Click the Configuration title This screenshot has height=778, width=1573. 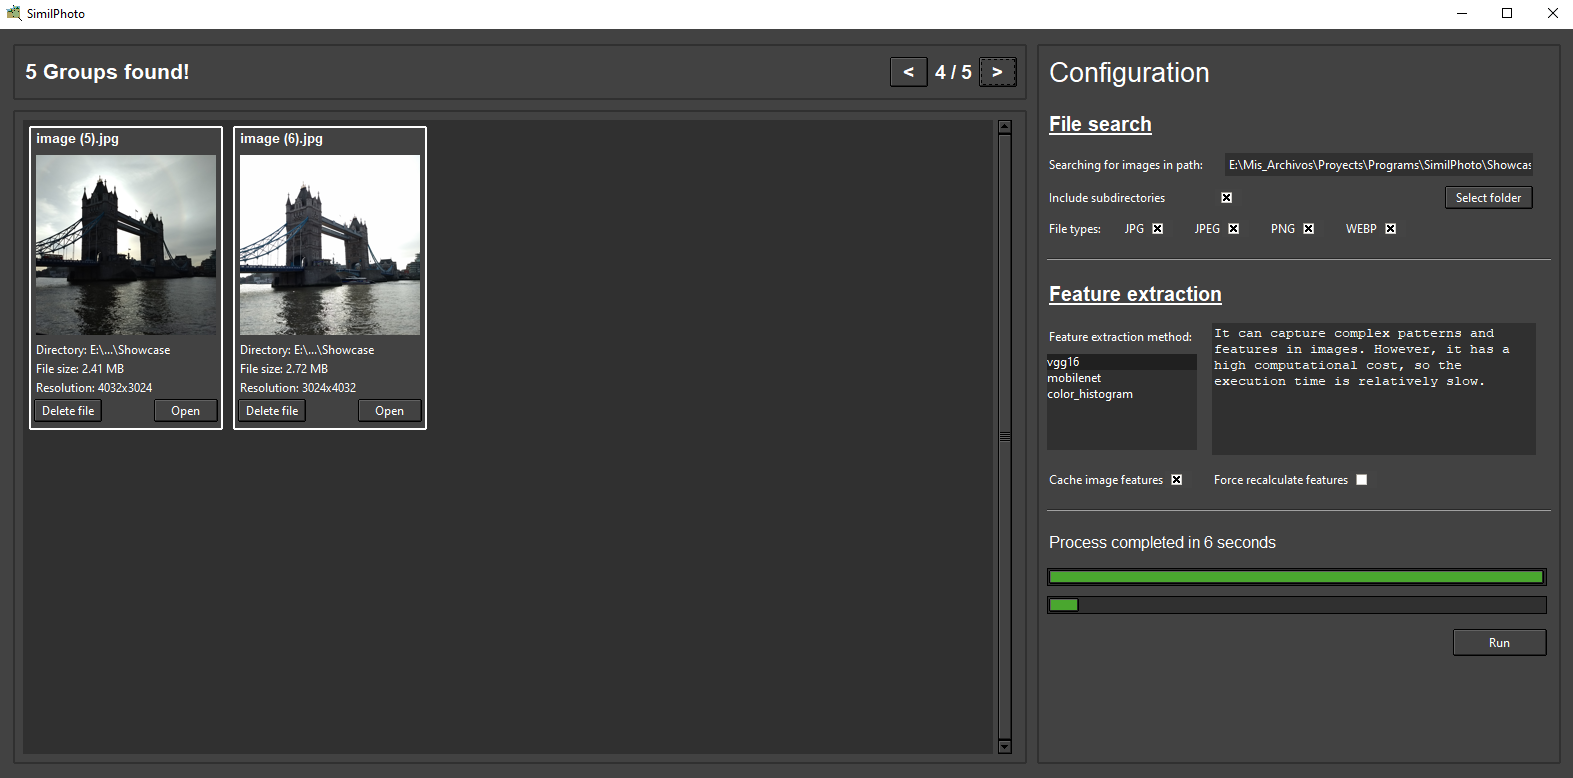click(1129, 73)
